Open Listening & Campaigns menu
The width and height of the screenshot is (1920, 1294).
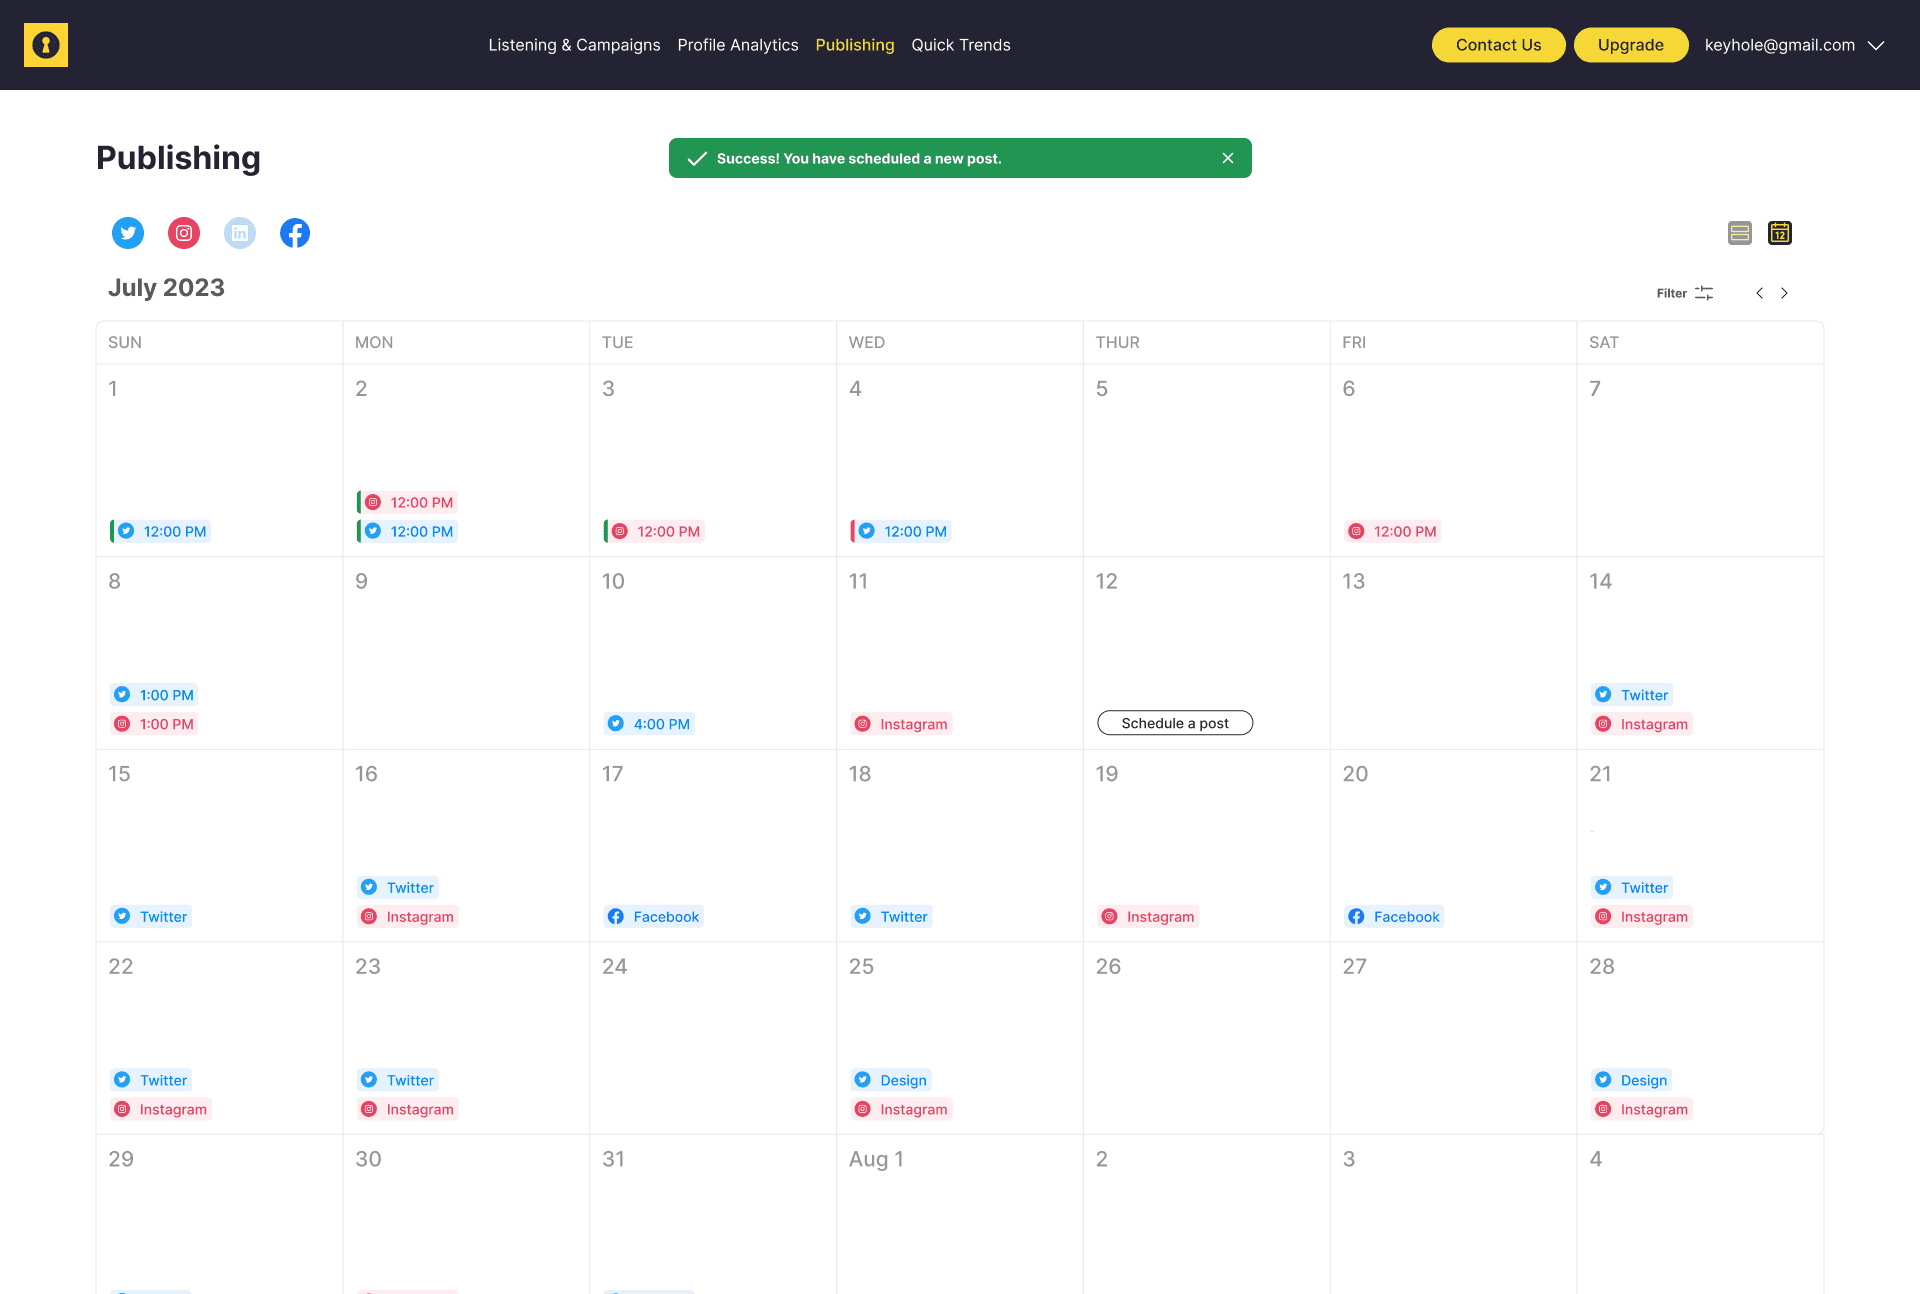[x=574, y=45]
